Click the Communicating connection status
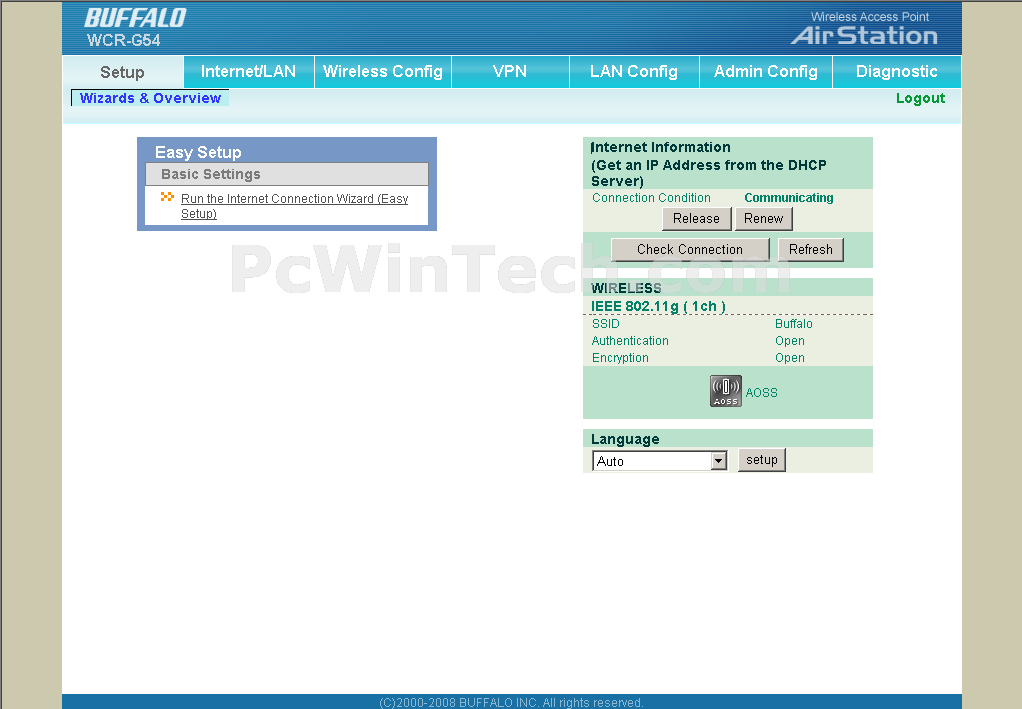This screenshot has width=1022, height=709. coord(789,197)
